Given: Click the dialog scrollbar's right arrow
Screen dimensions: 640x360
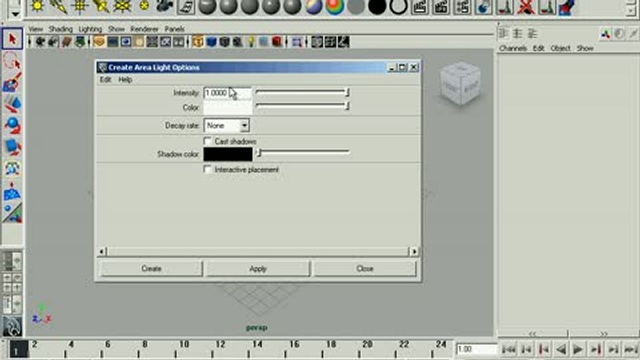Looking at the screenshot, I should tap(414, 251).
